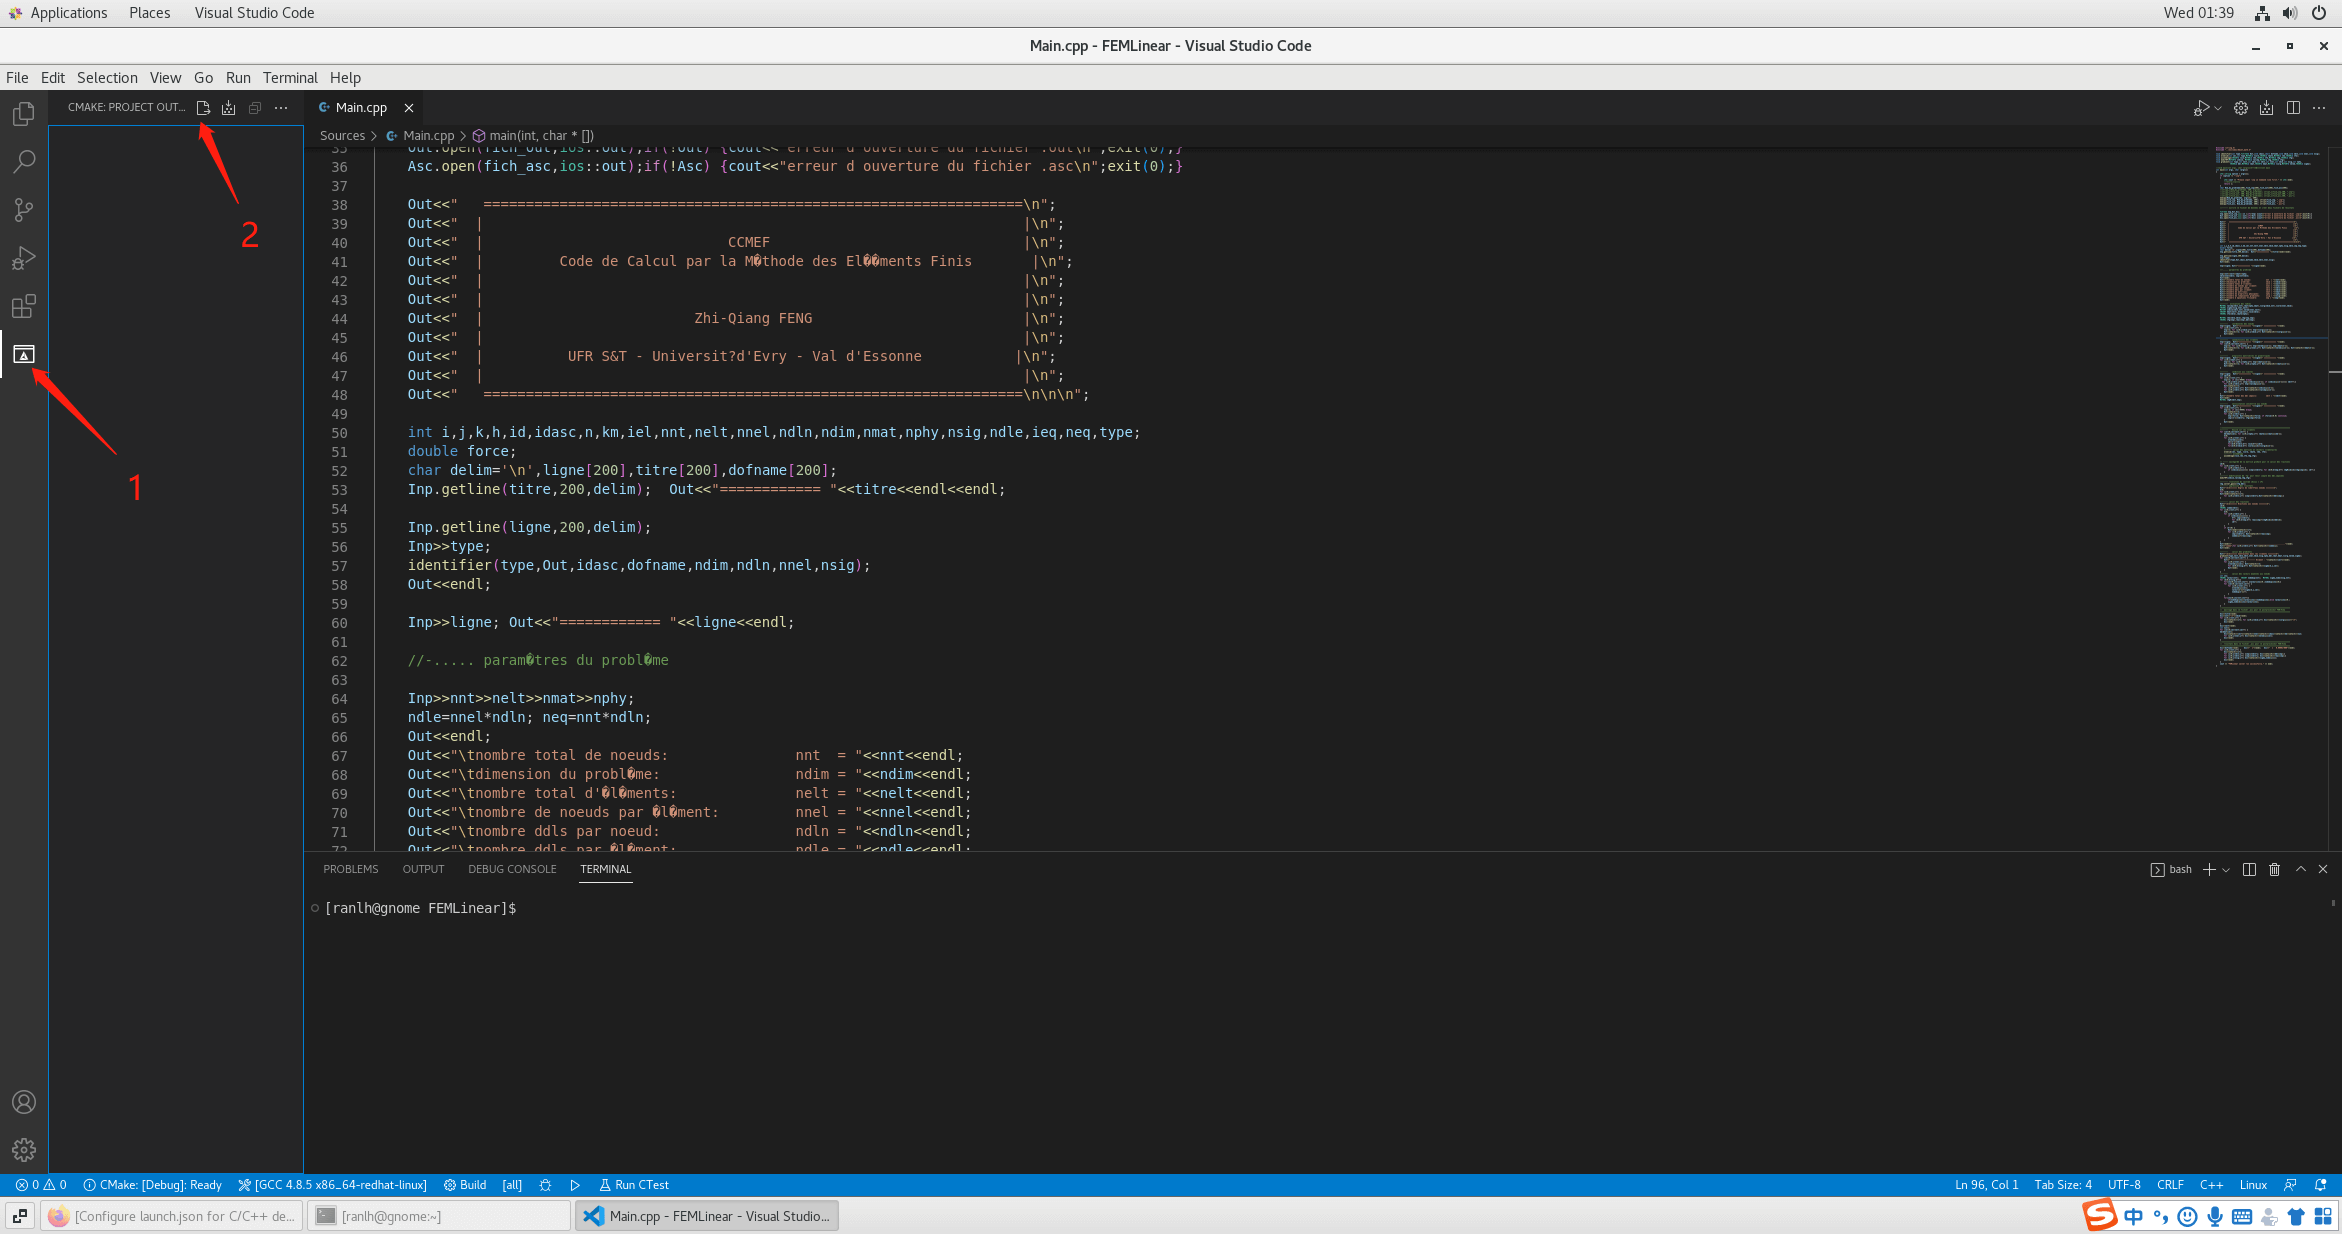This screenshot has width=2342, height=1234.
Task: Launch debugger via bug icon in status bar
Action: click(545, 1185)
